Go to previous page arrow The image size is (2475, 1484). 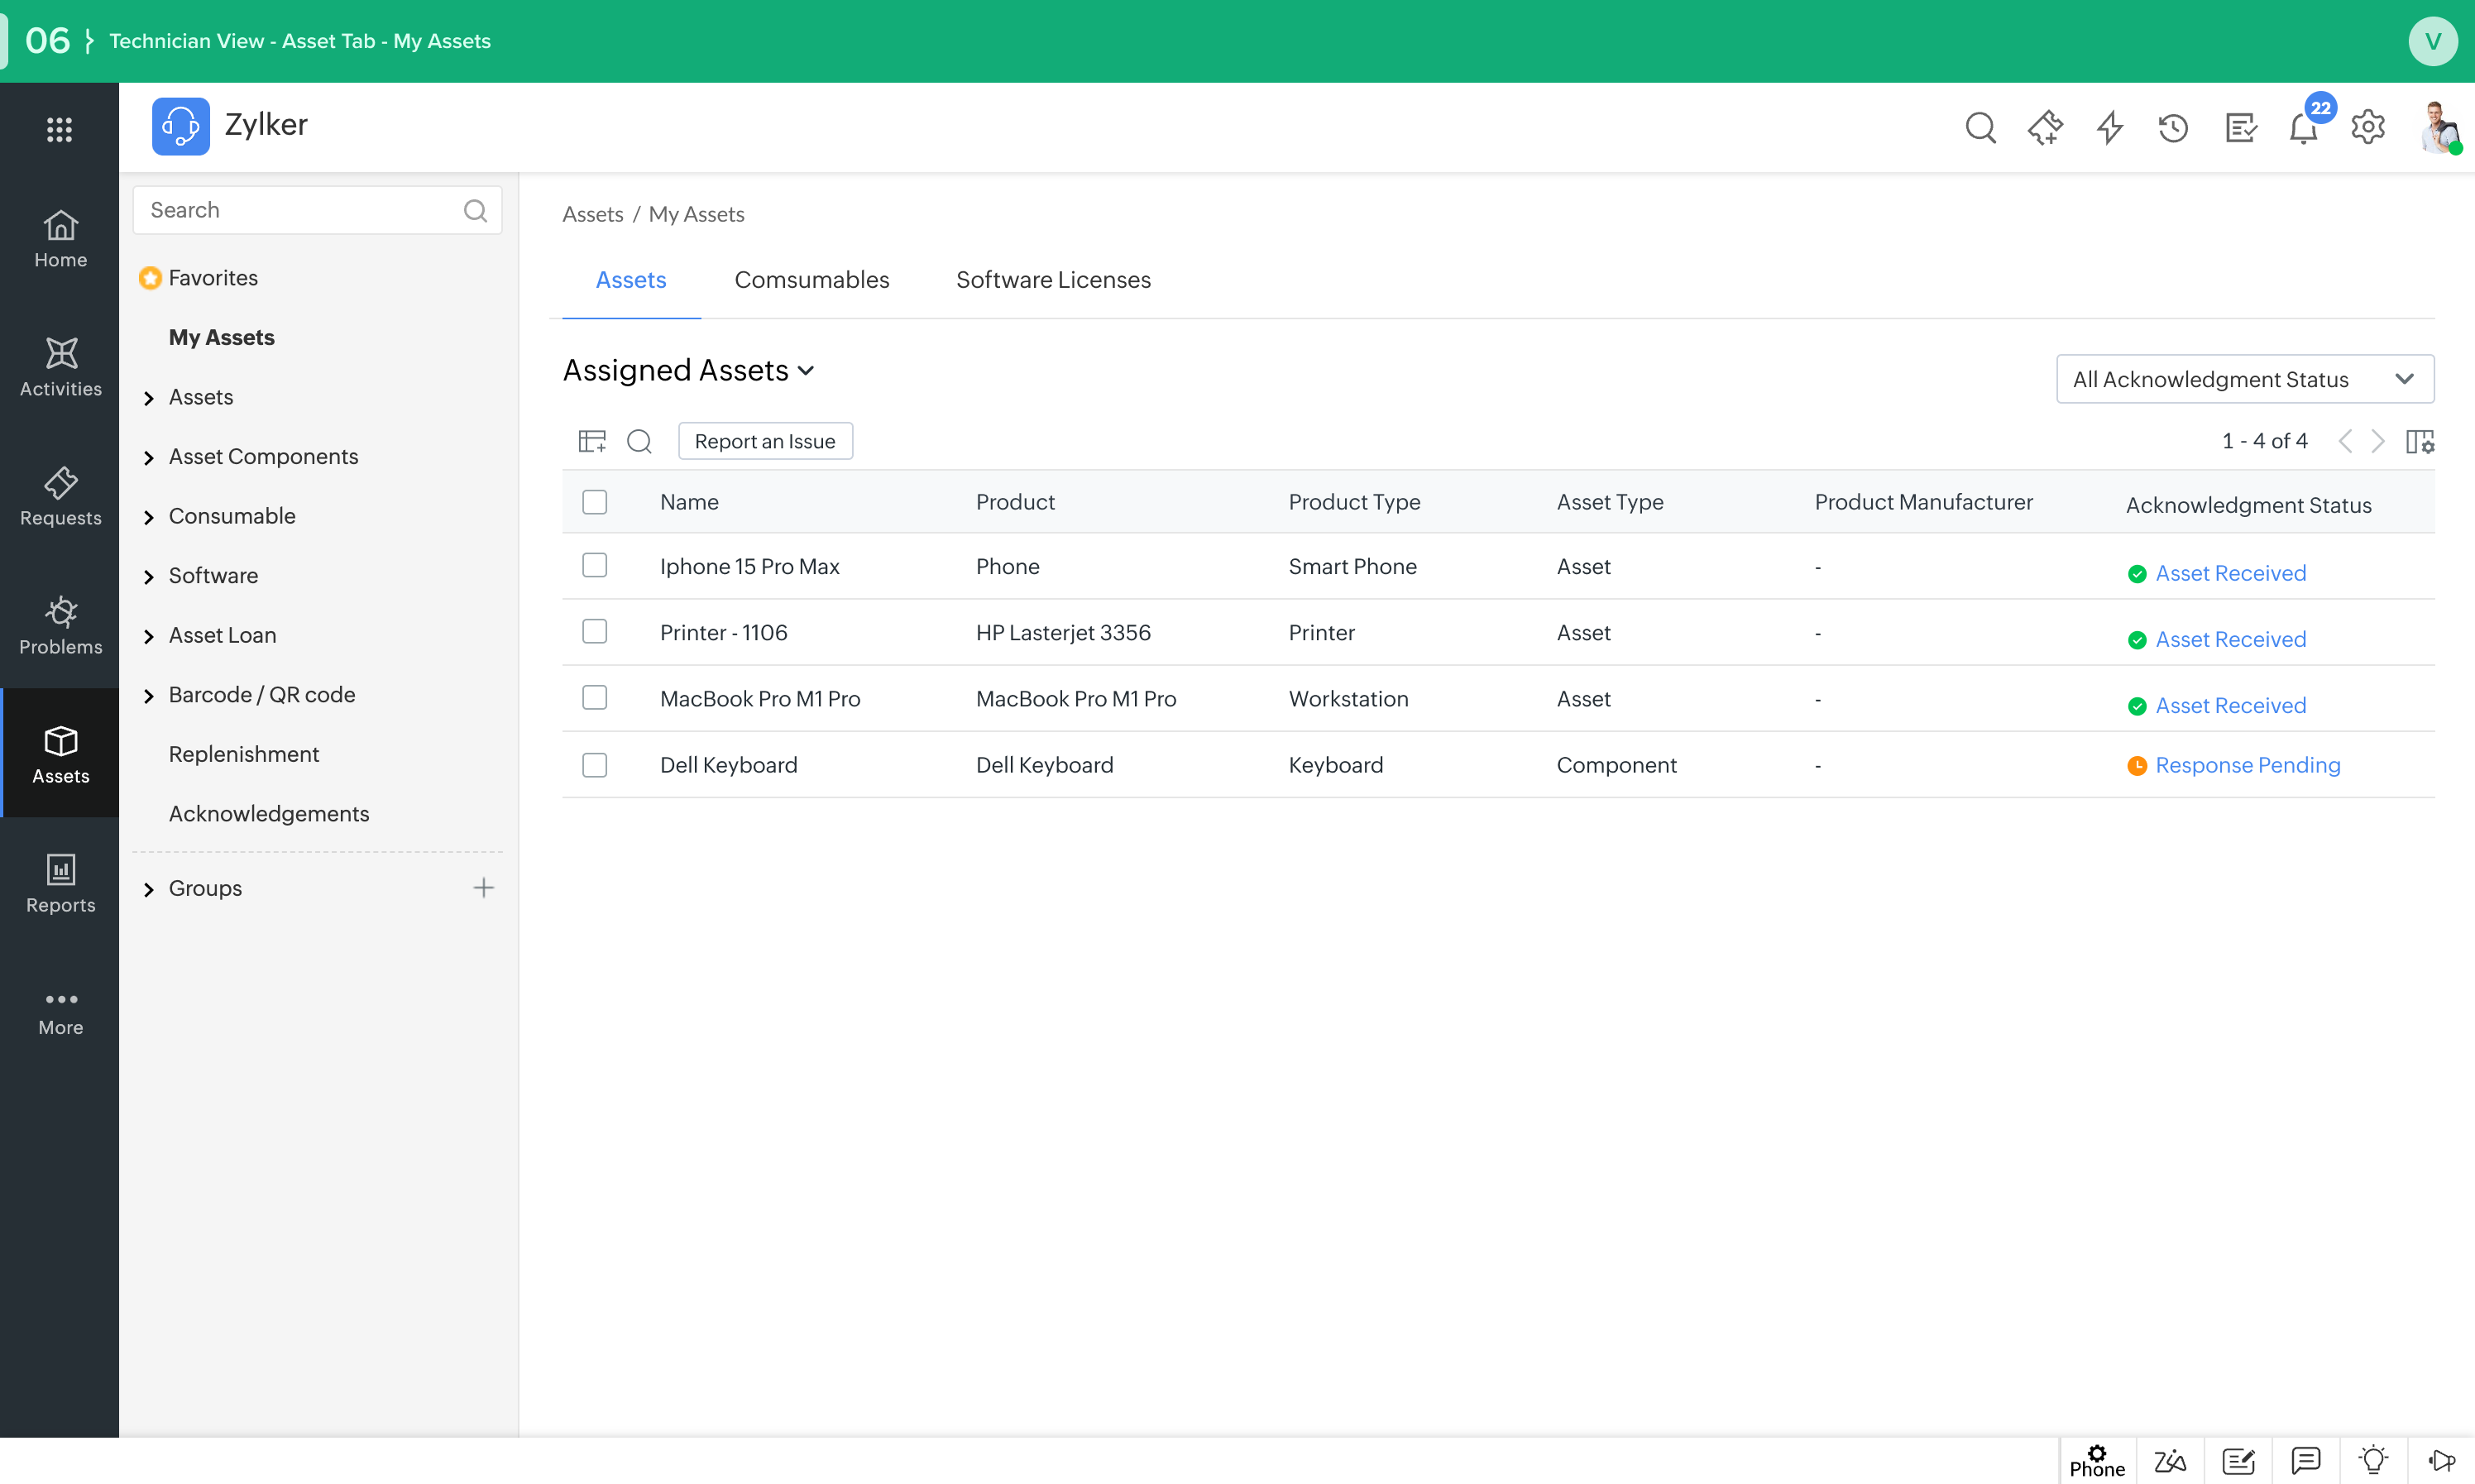[x=2345, y=441]
